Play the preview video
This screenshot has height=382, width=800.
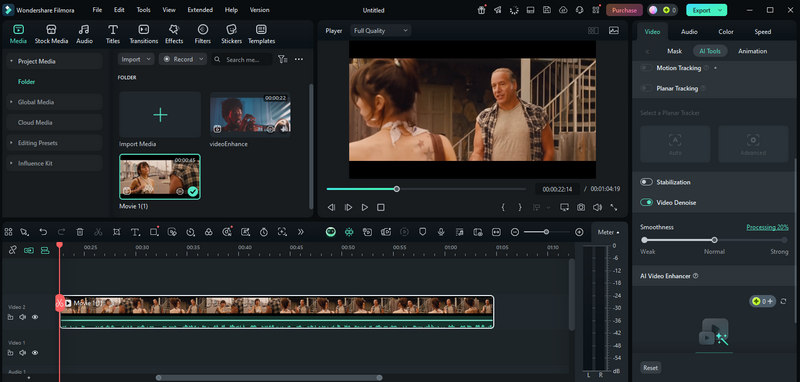coord(364,207)
